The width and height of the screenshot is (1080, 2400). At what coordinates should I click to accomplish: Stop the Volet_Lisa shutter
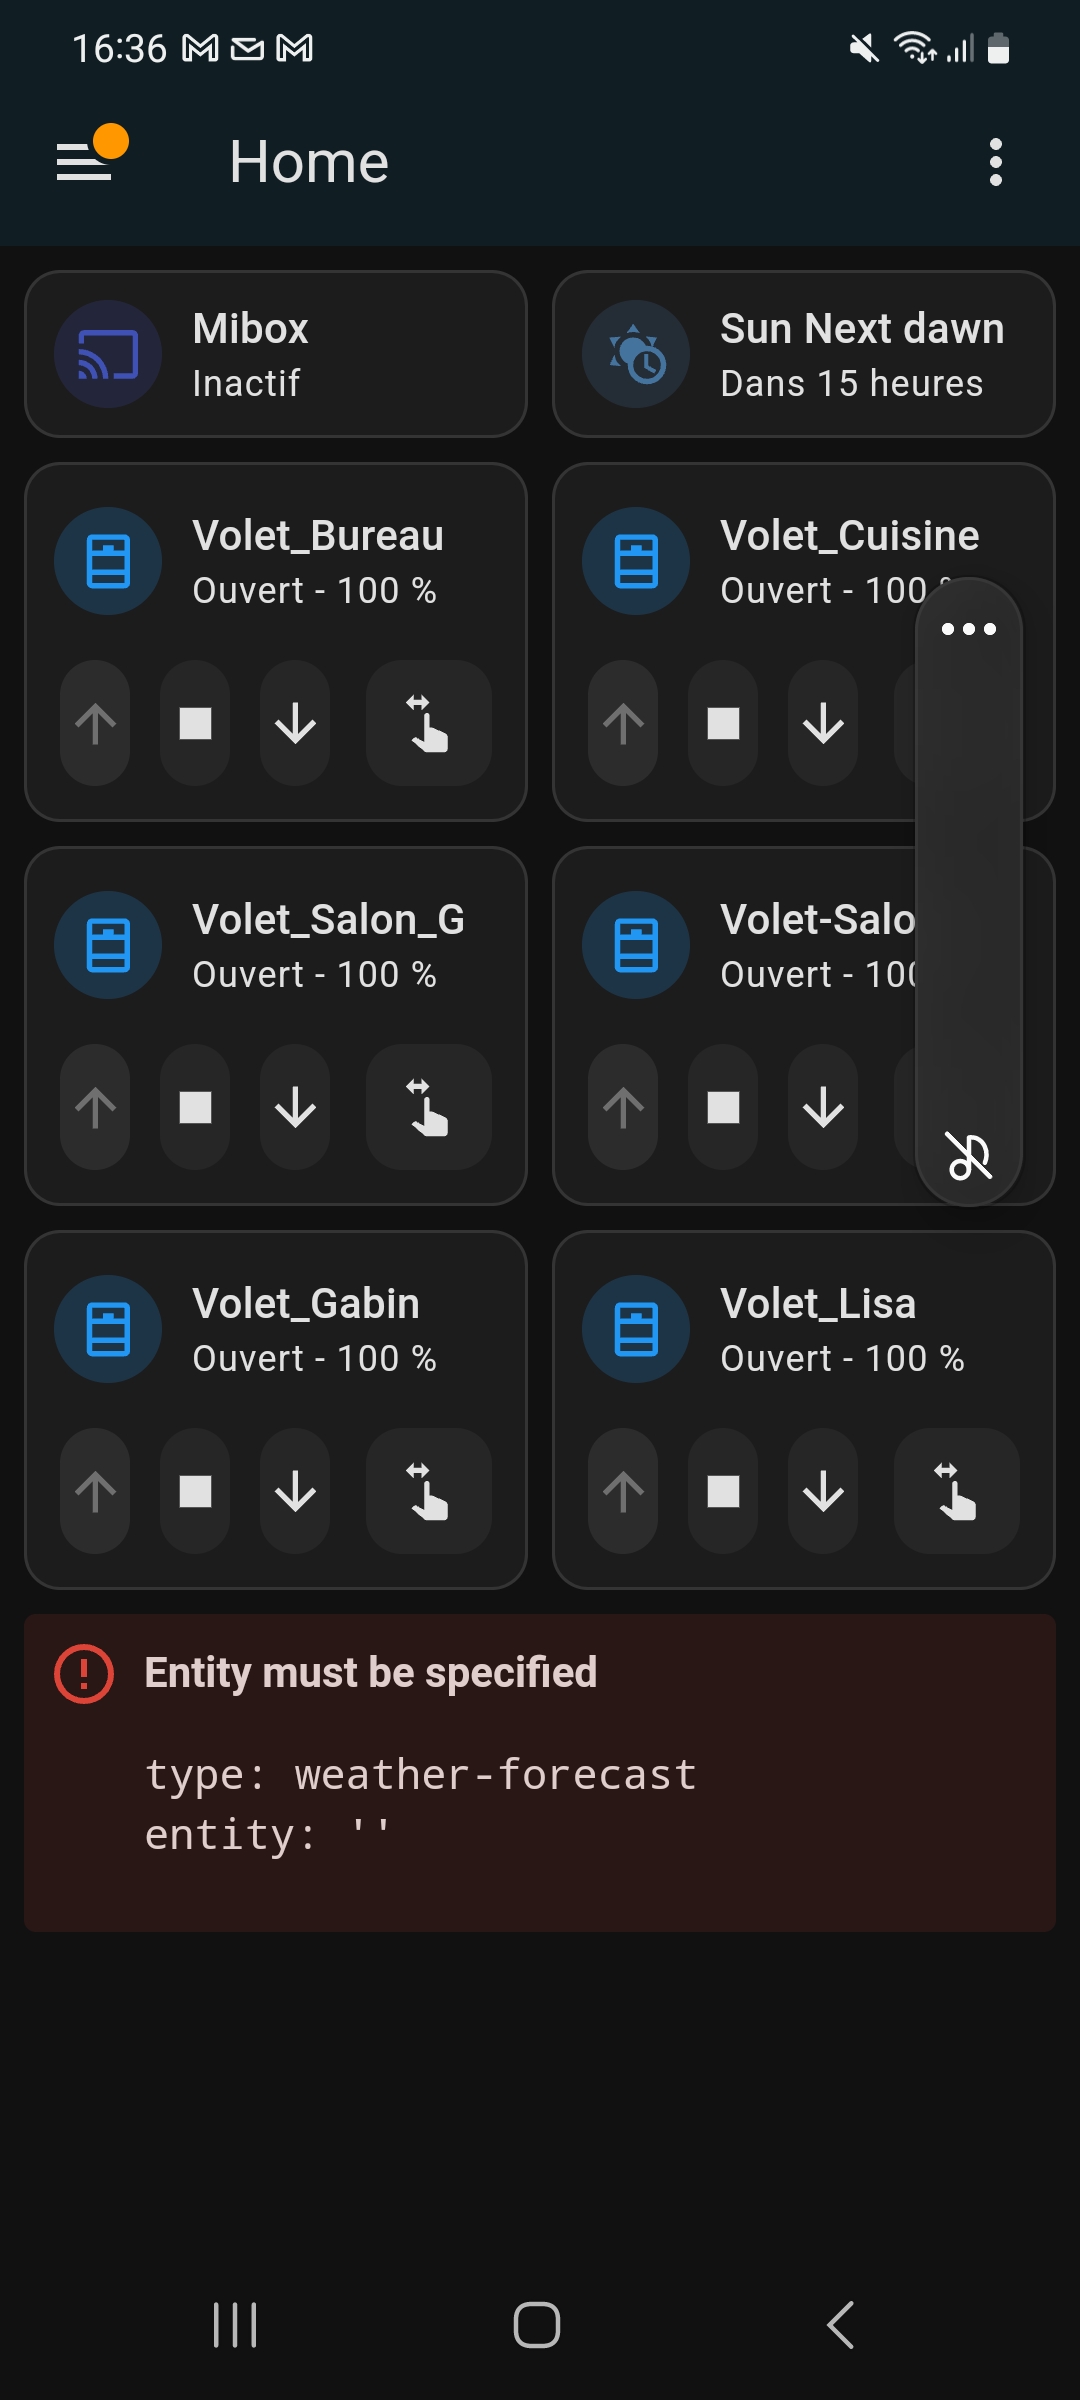tap(723, 1491)
